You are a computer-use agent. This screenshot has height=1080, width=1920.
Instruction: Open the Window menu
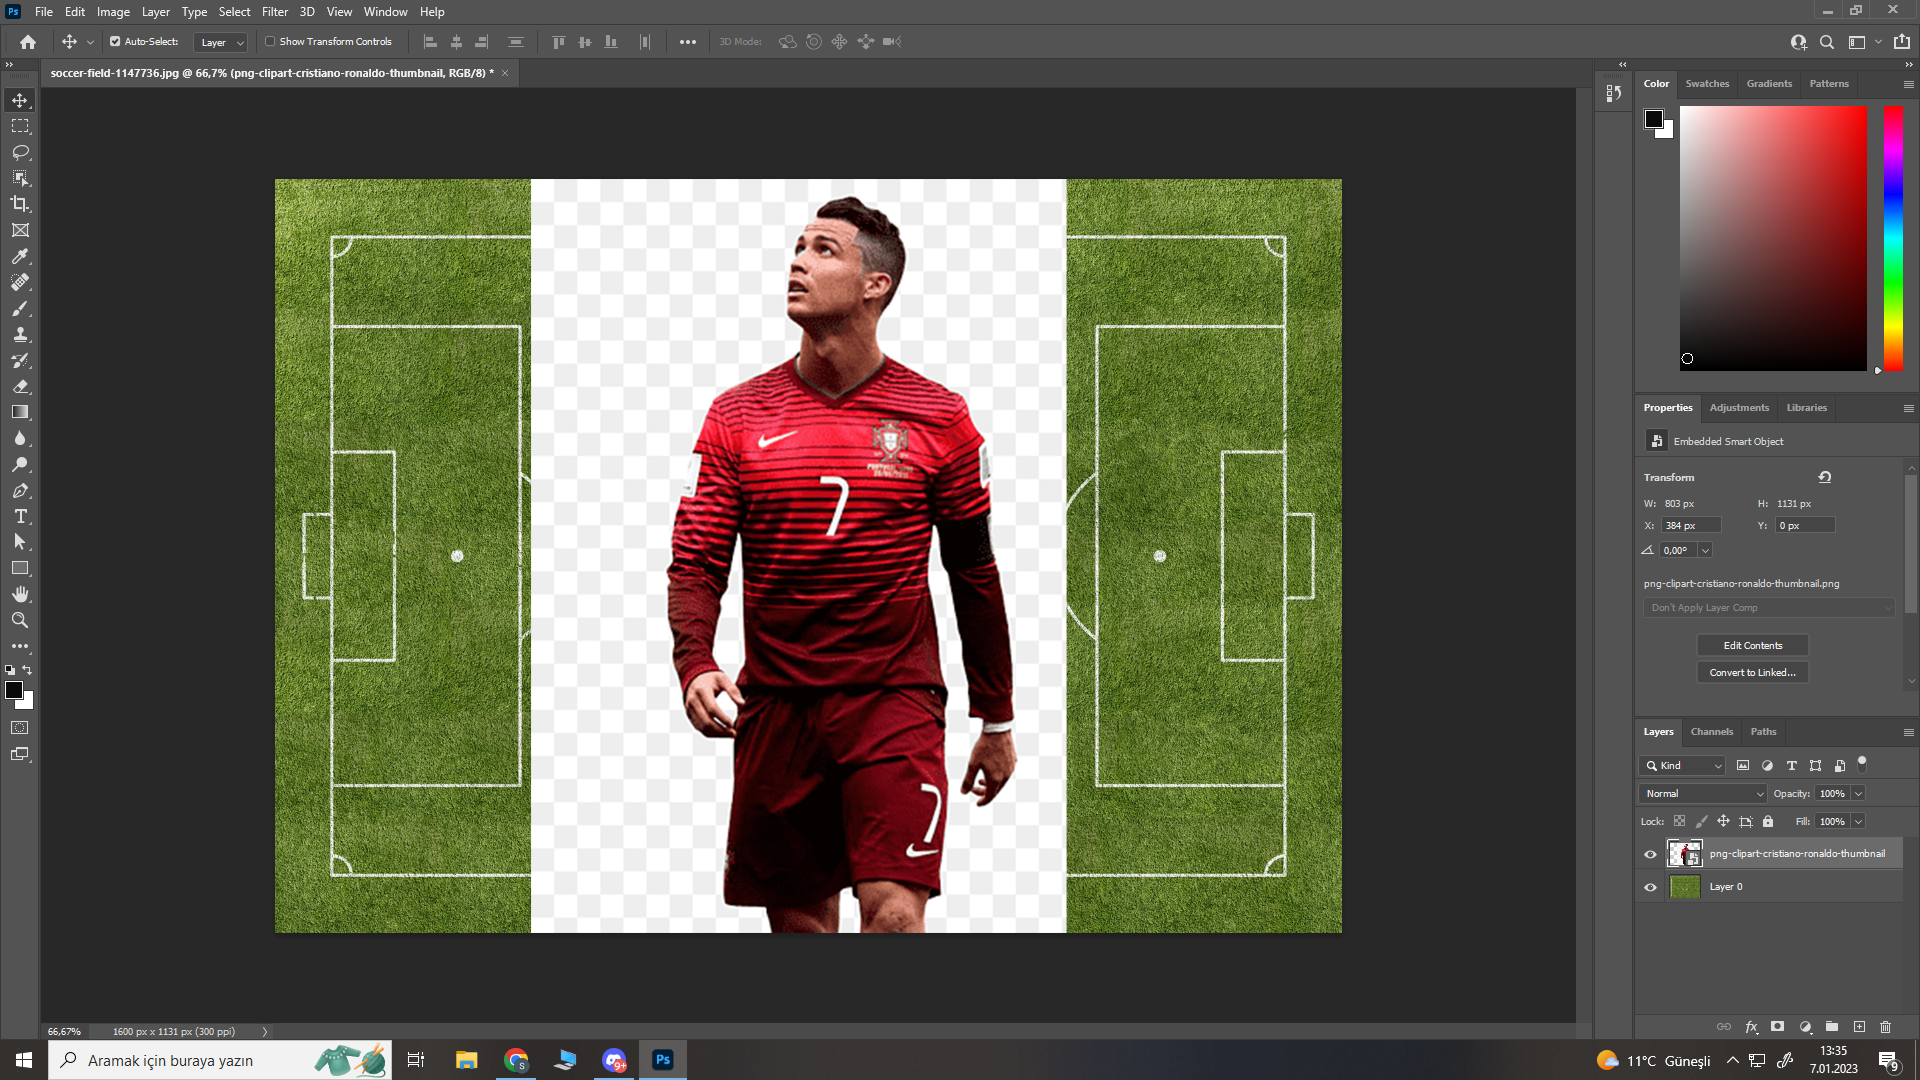click(385, 12)
